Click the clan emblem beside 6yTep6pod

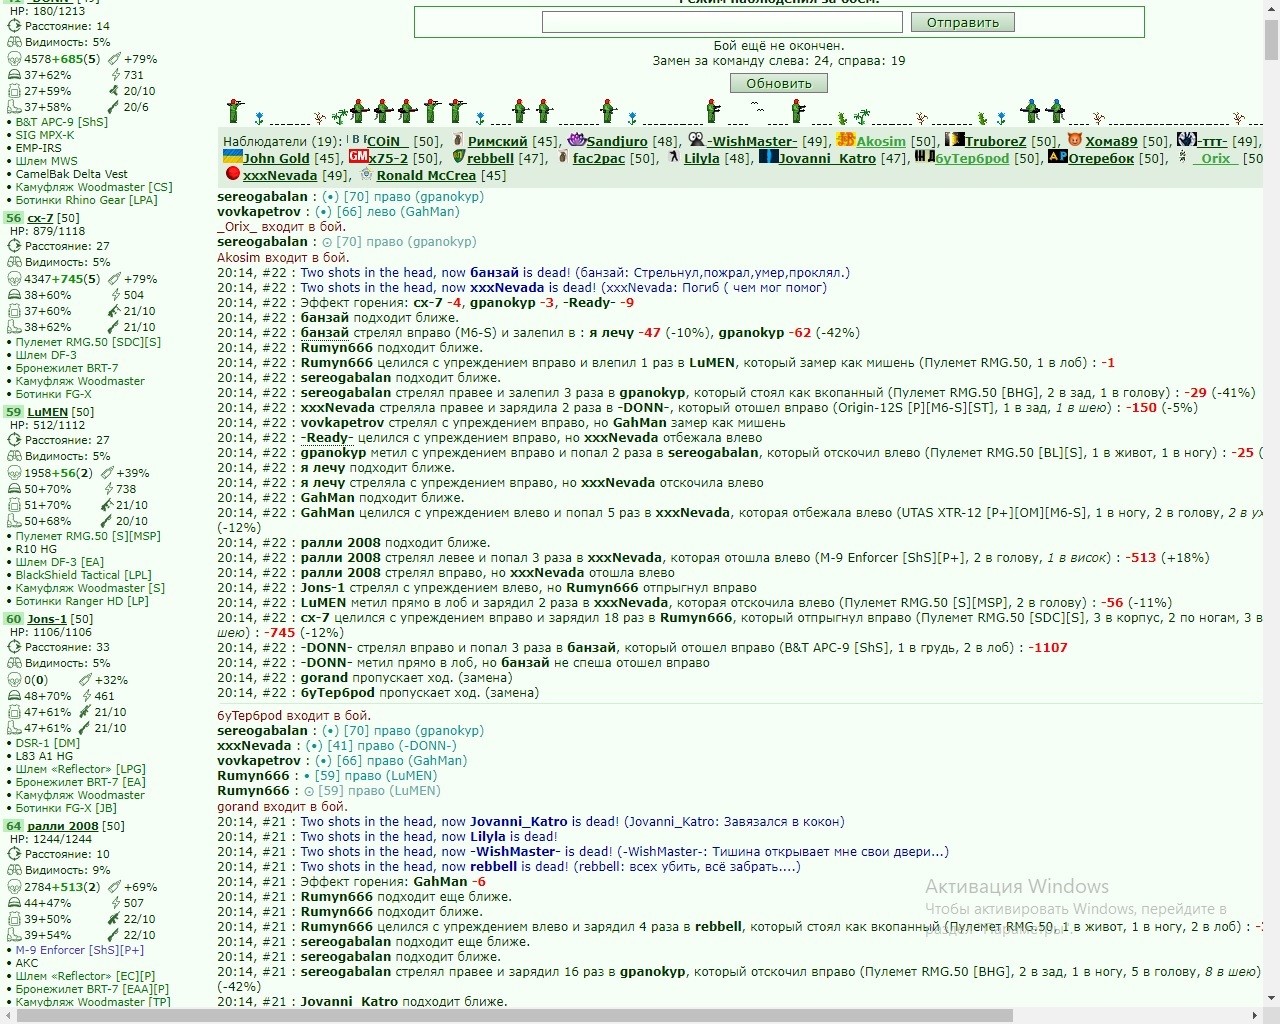(x=925, y=157)
